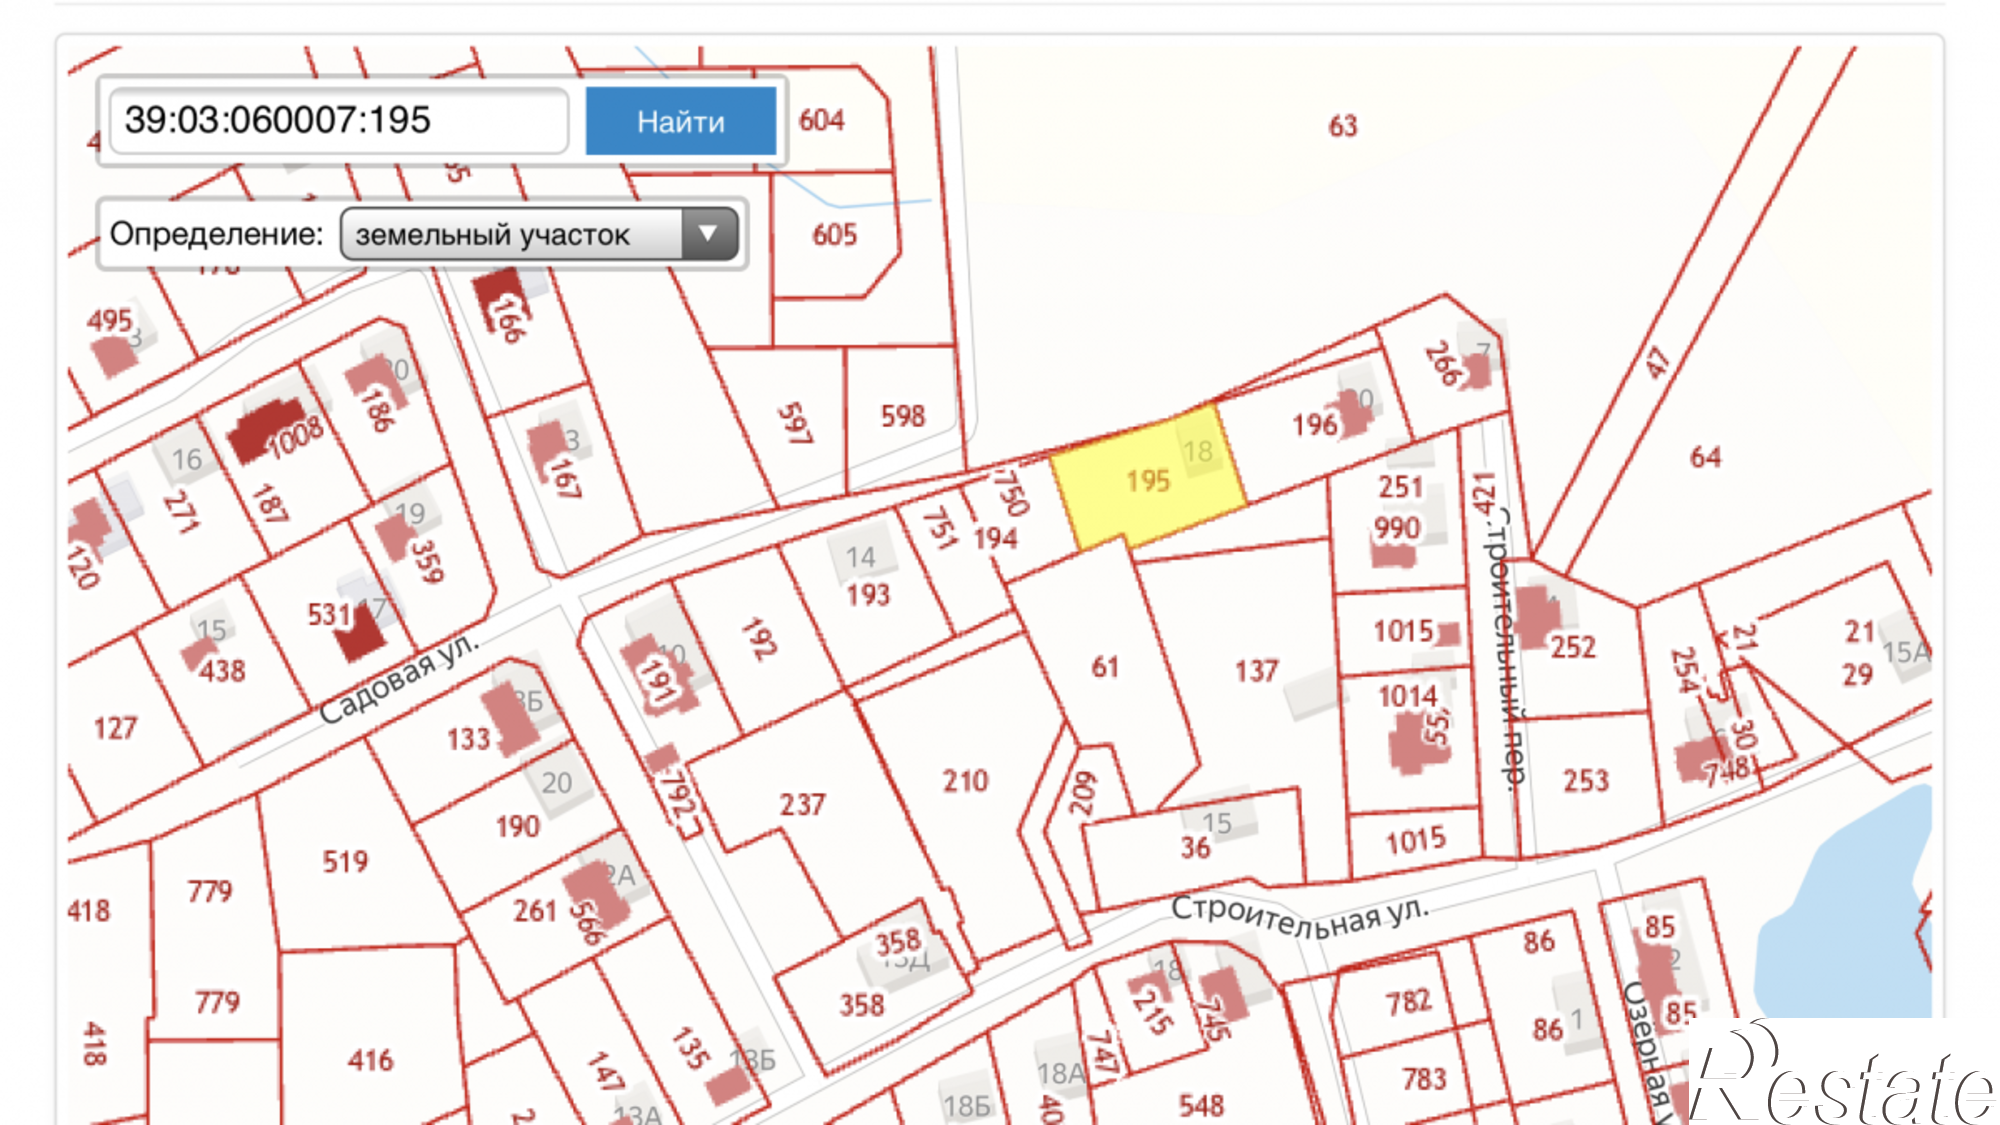This screenshot has height=1125, width=2000.
Task: Click parcel label 237
Action: pos(802,804)
